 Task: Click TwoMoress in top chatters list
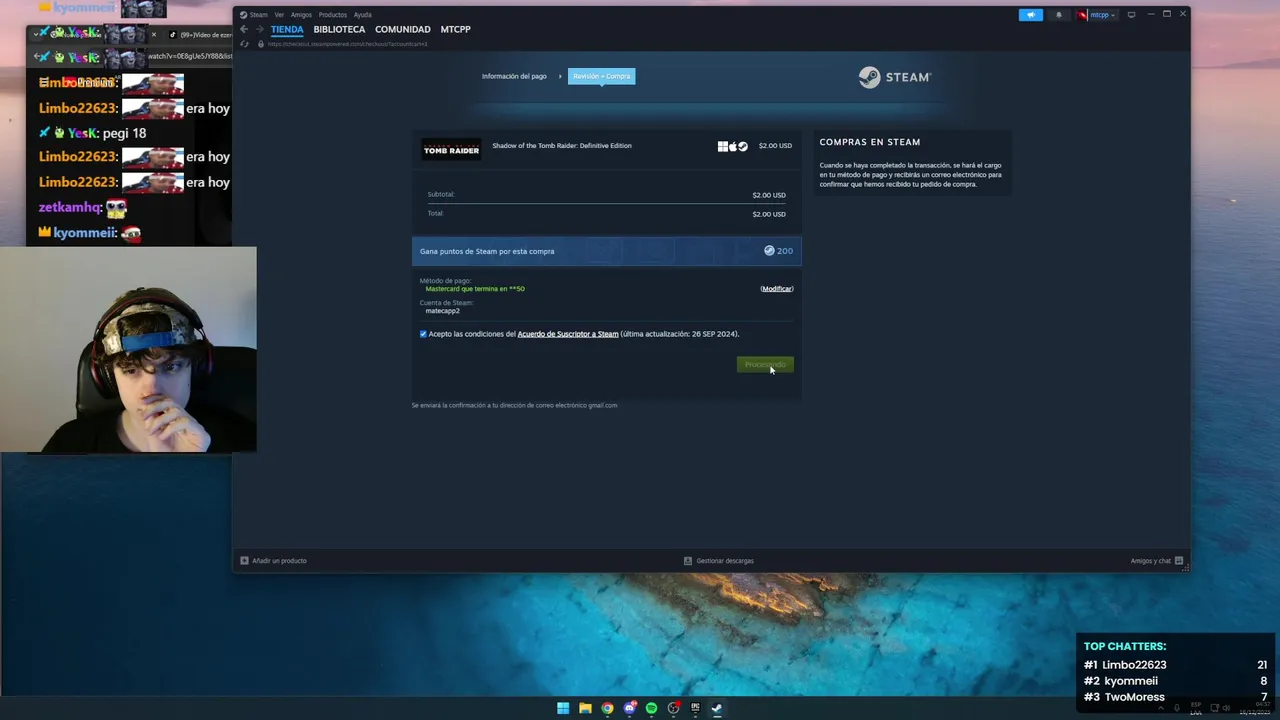(1134, 697)
